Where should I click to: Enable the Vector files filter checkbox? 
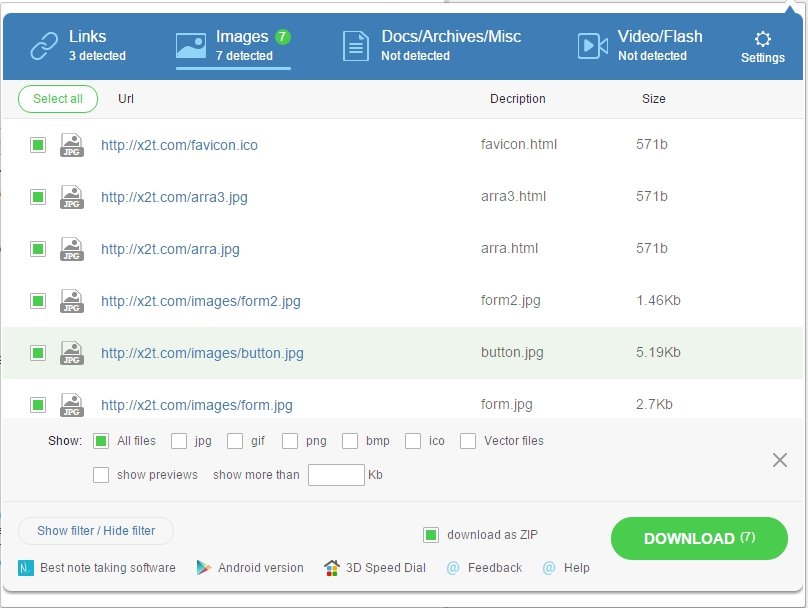click(x=468, y=441)
